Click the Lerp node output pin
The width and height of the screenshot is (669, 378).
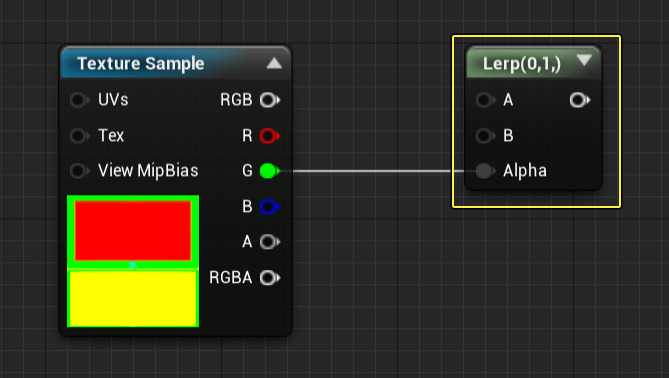[579, 100]
